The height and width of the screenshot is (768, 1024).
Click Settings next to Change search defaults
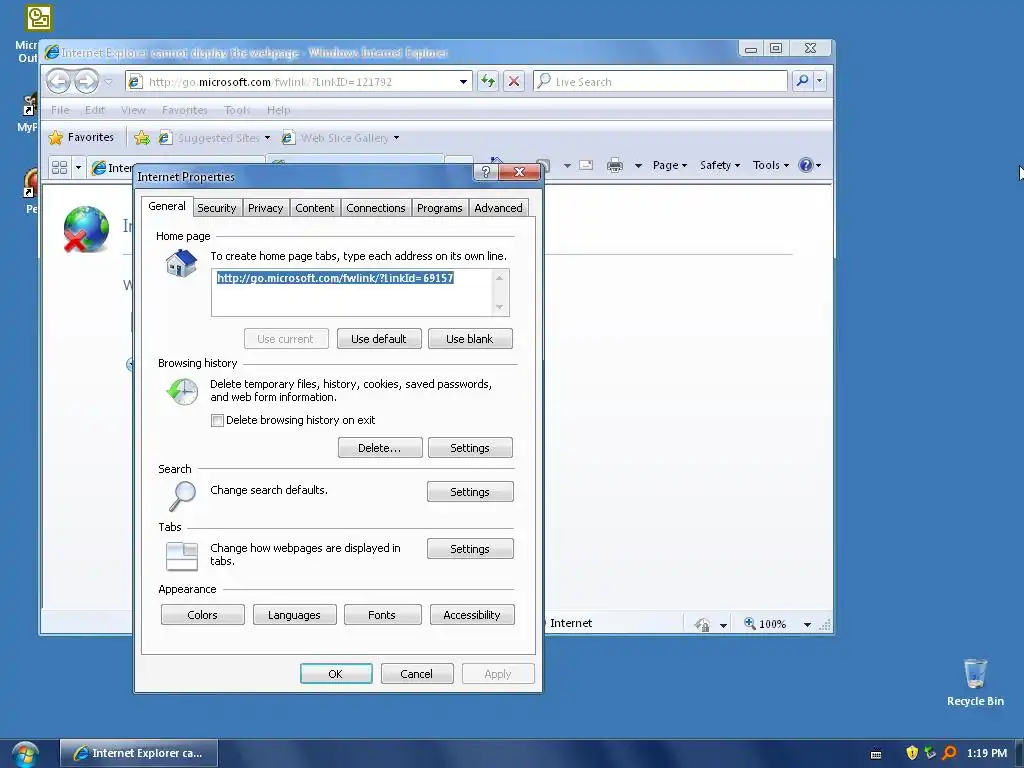click(470, 492)
